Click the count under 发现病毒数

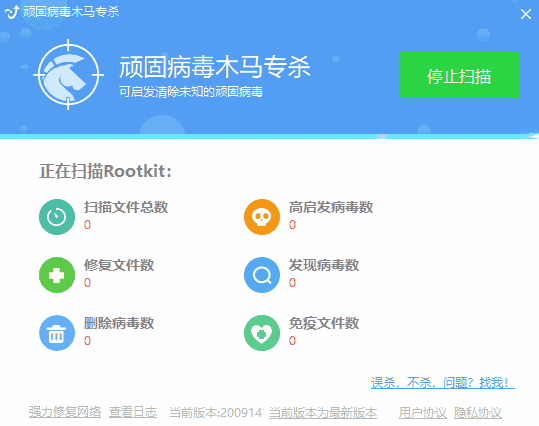[x=292, y=283]
